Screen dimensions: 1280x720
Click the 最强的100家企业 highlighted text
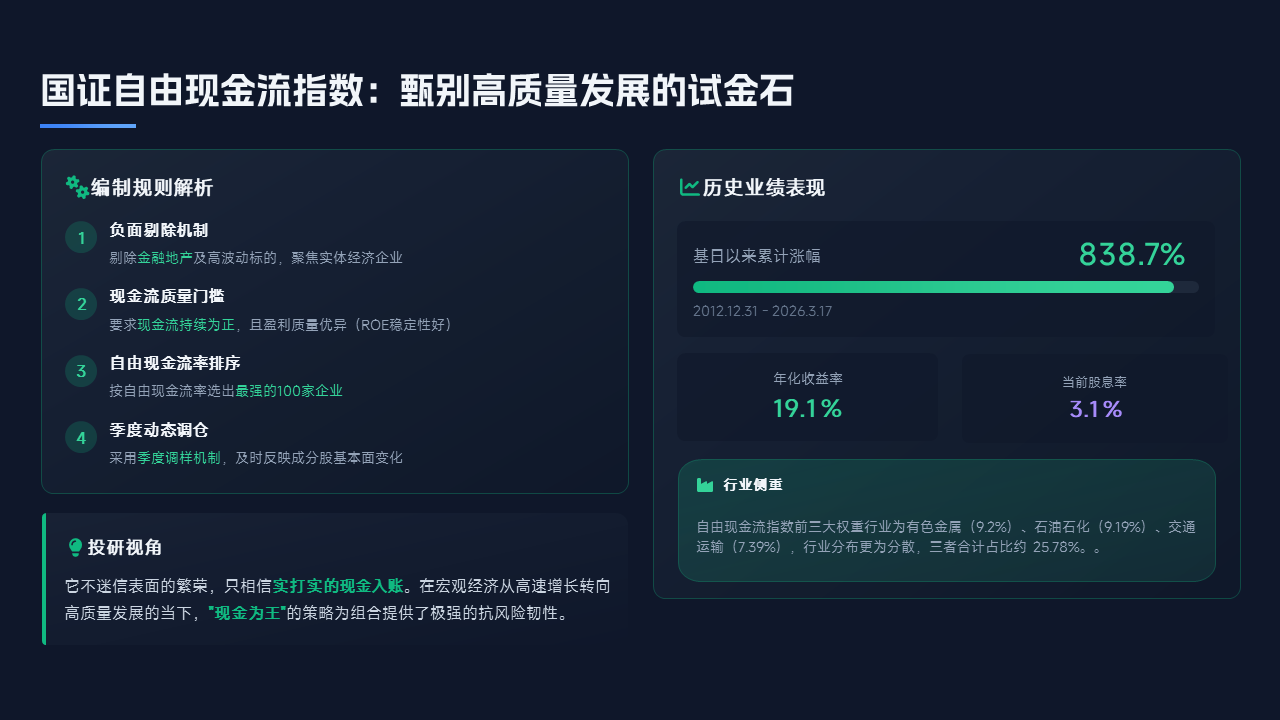pos(289,391)
